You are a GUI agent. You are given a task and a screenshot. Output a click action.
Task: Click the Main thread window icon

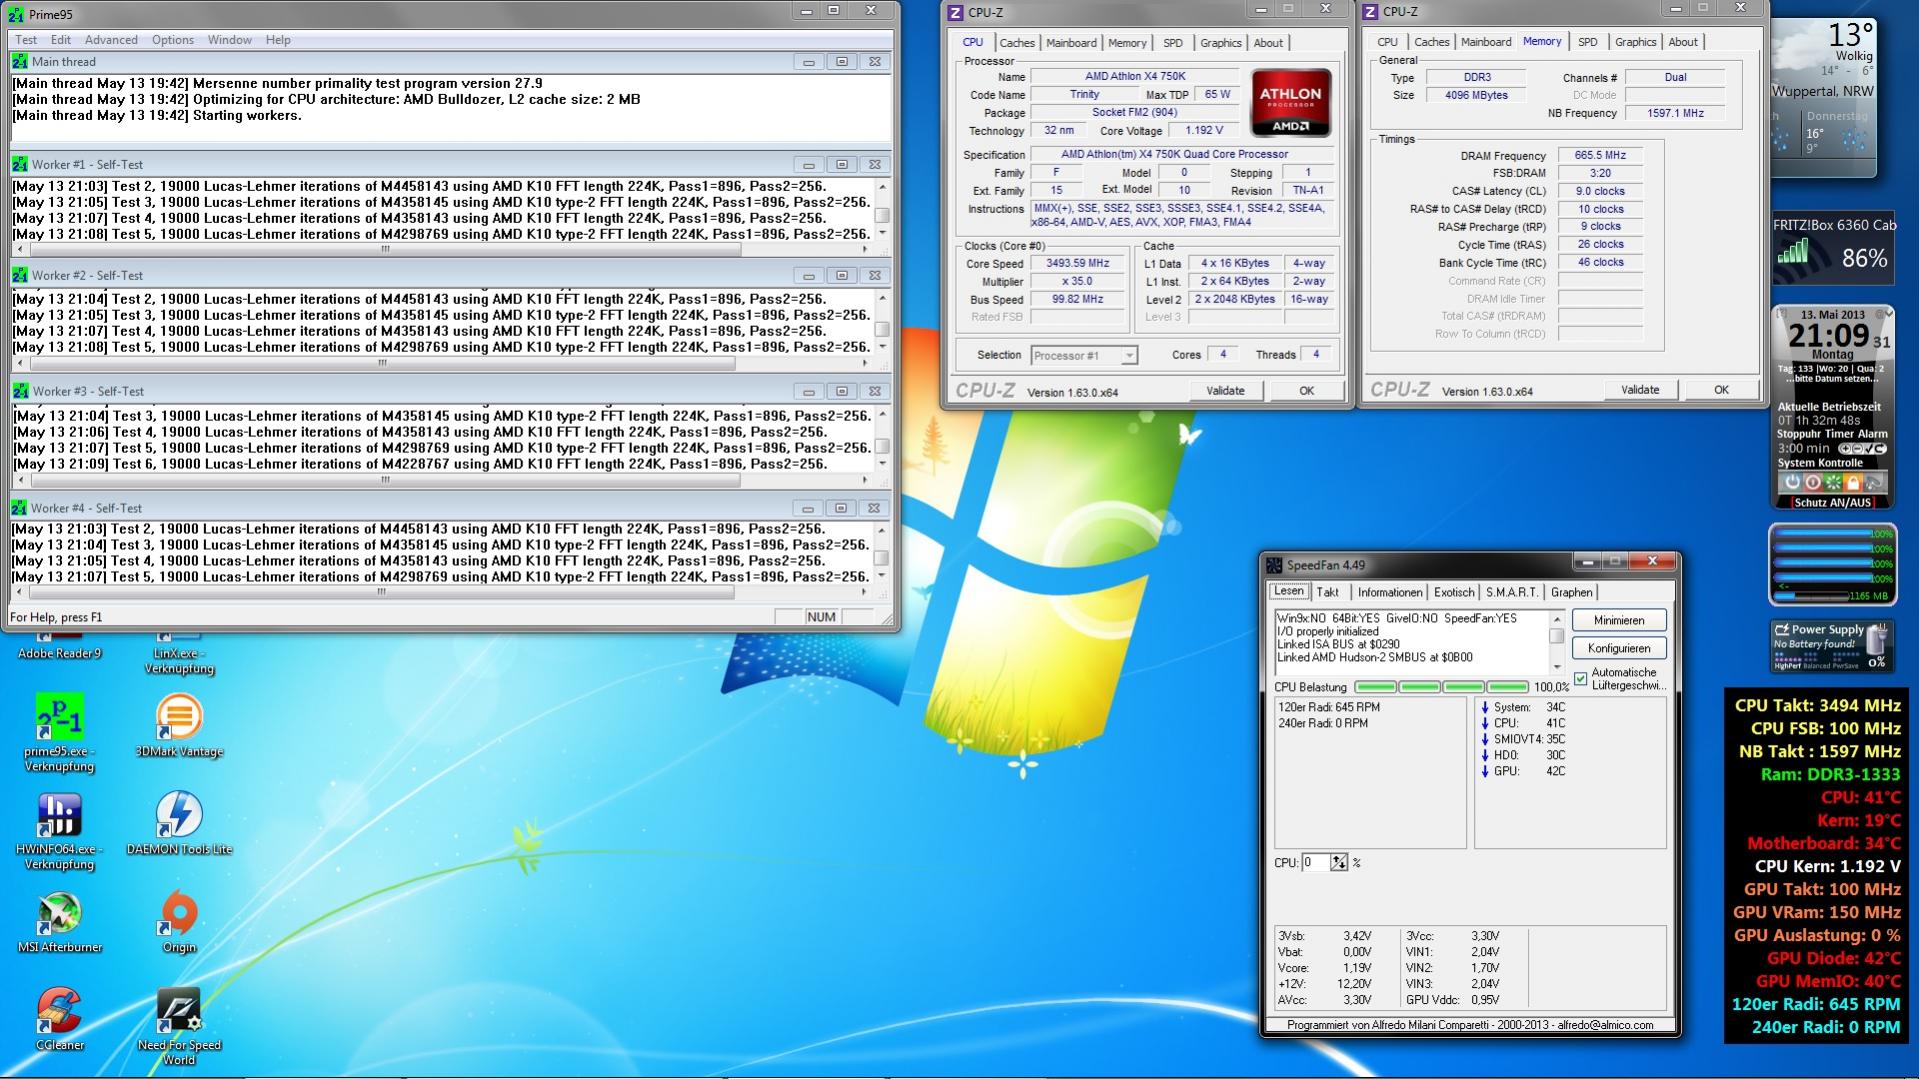click(x=20, y=61)
